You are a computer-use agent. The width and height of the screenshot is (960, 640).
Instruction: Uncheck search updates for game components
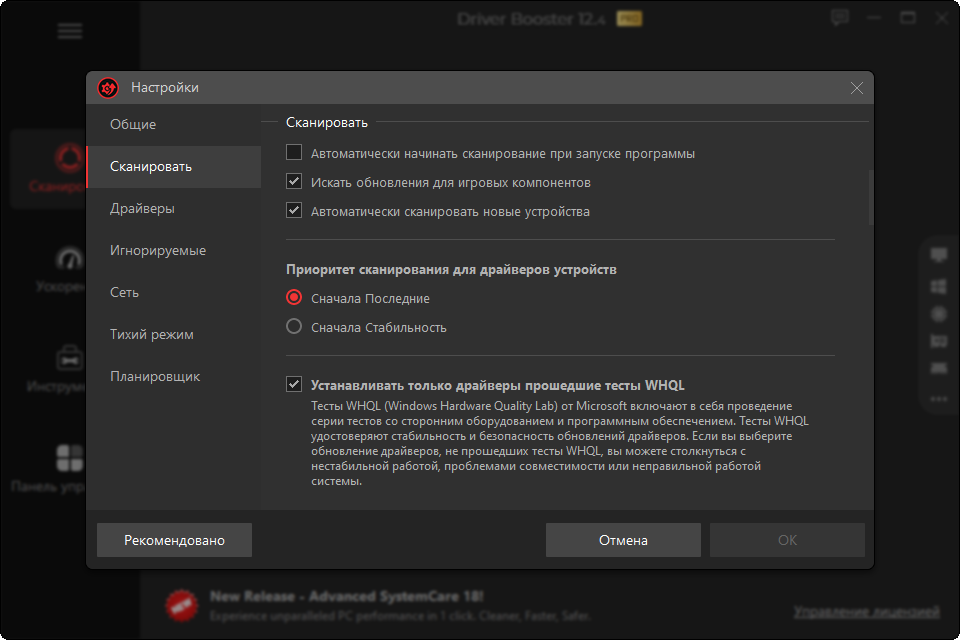click(x=294, y=183)
